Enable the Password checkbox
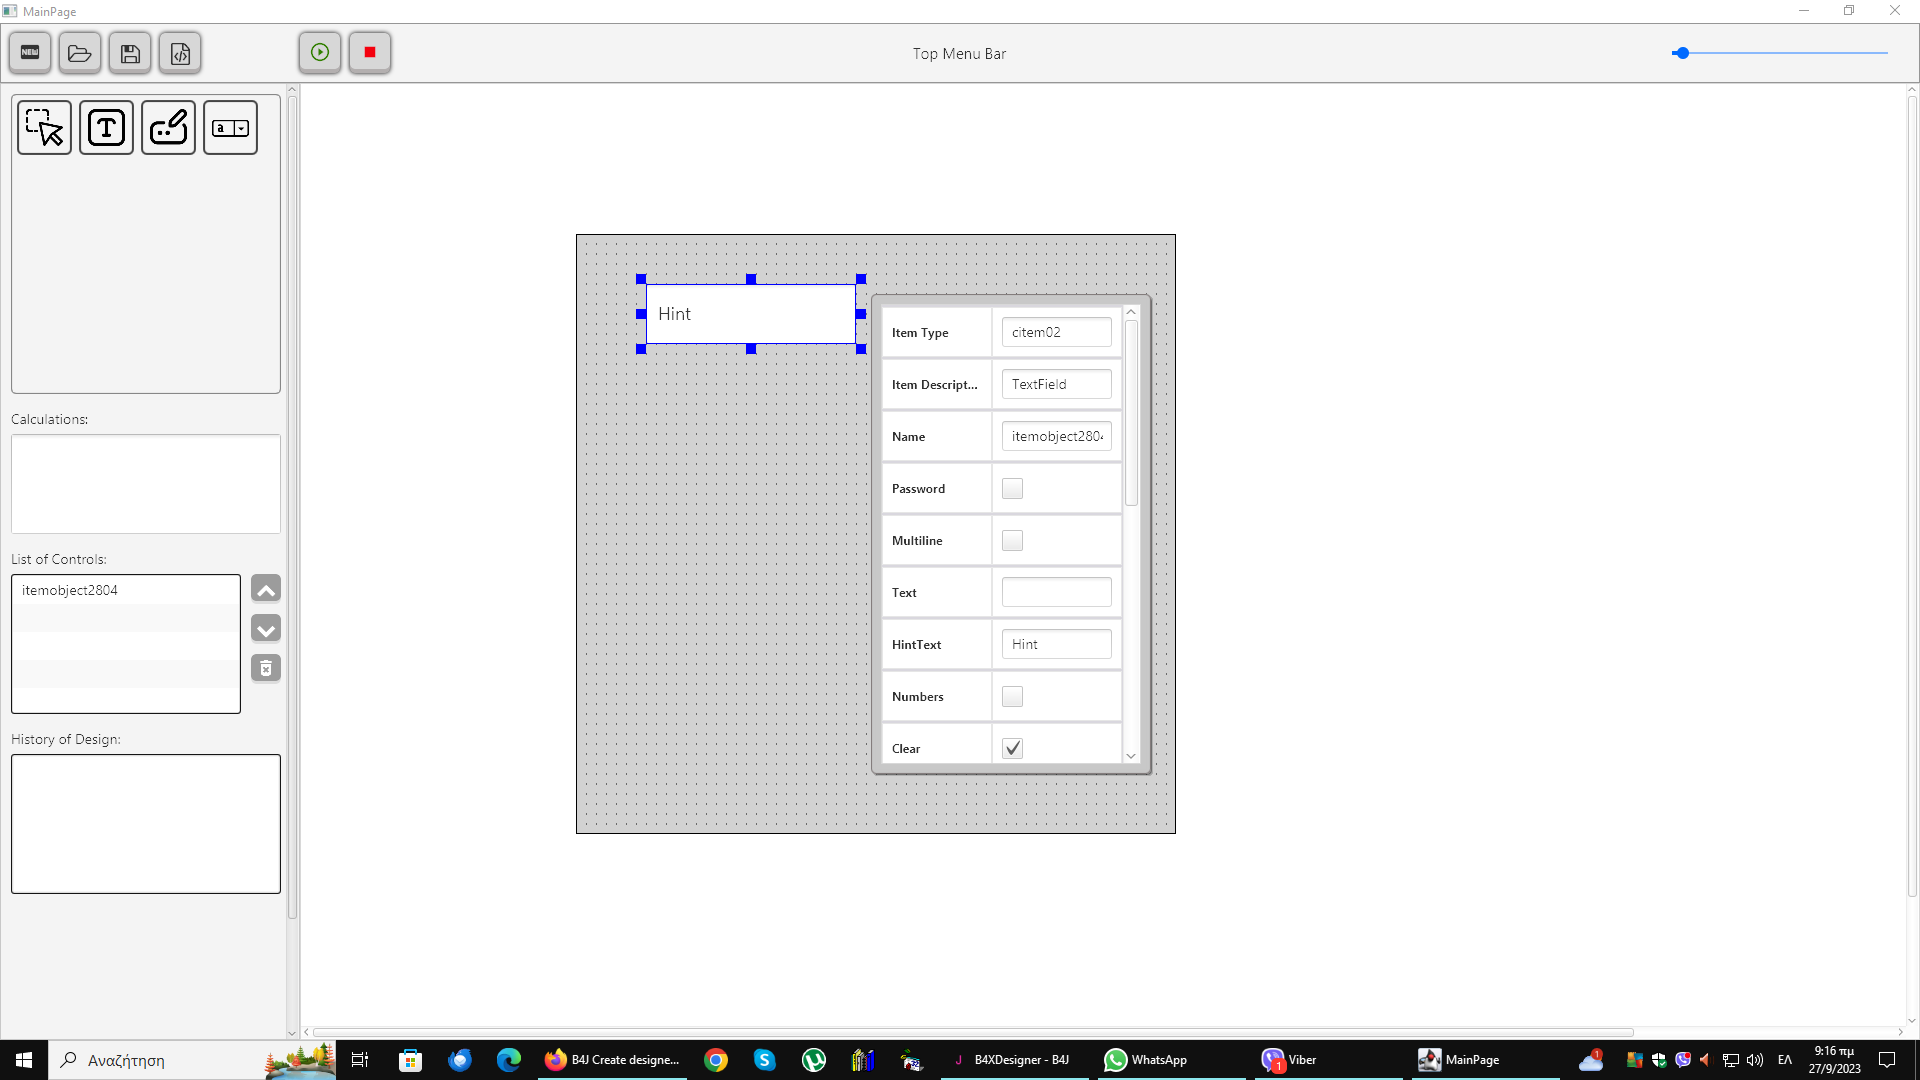The height and width of the screenshot is (1080, 1920). coord(1012,489)
